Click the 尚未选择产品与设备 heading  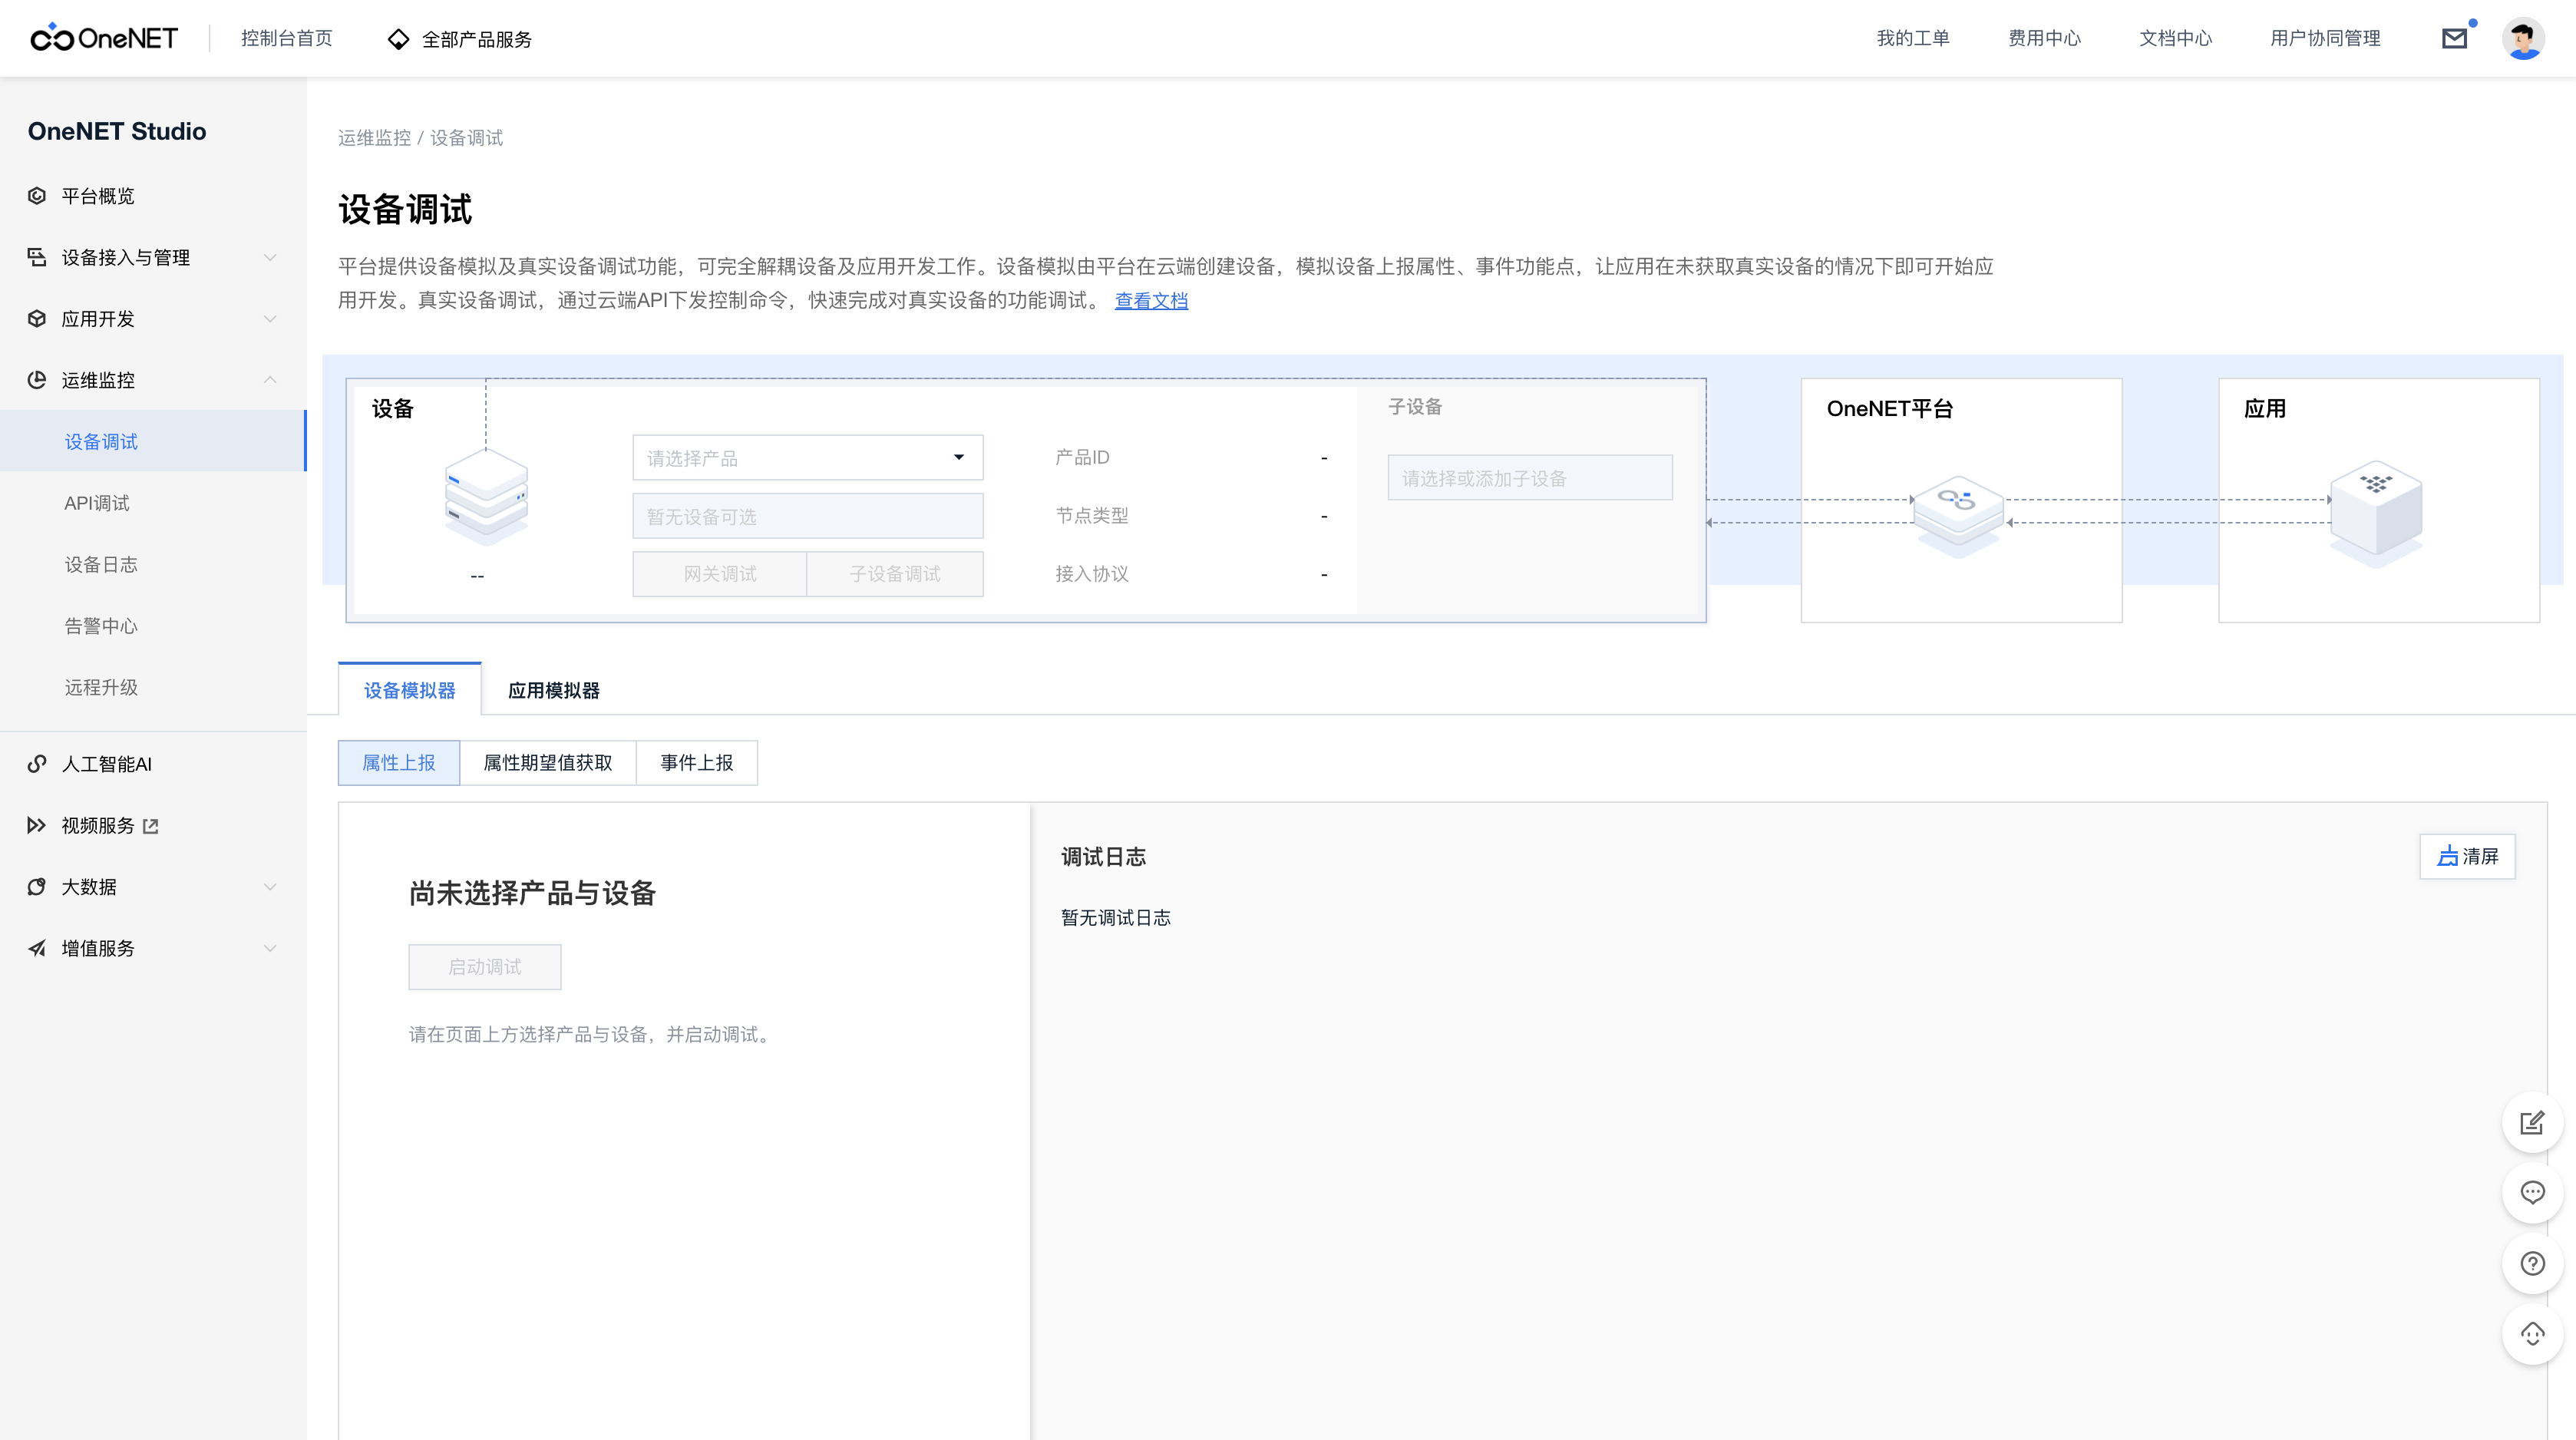[532, 893]
